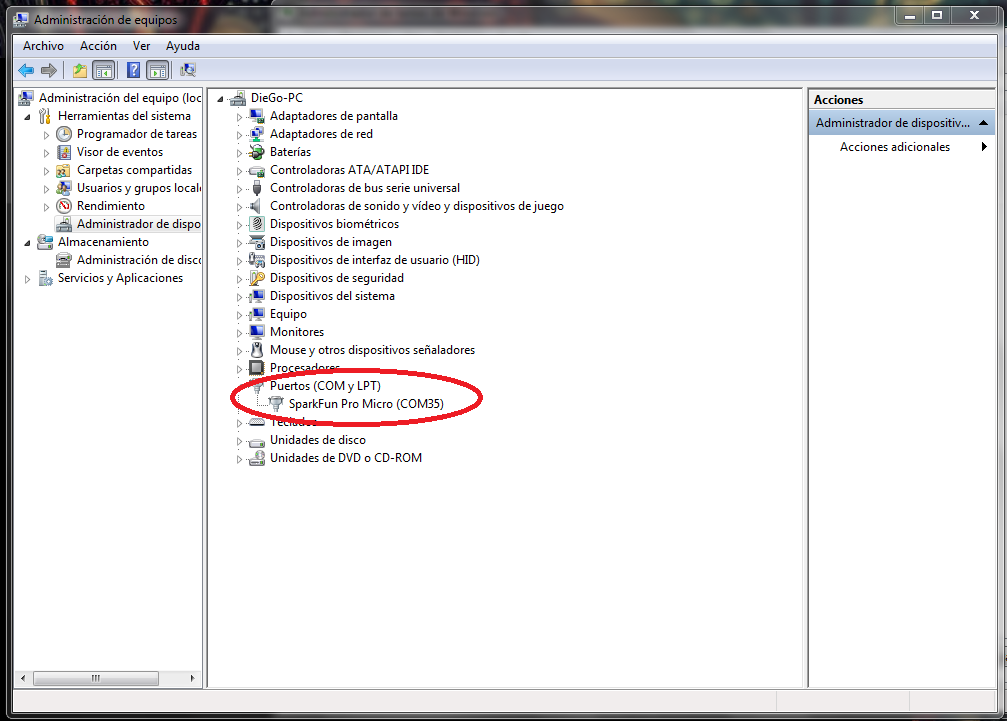Open the Ver menu
Image resolution: width=1007 pixels, height=721 pixels.
(141, 46)
